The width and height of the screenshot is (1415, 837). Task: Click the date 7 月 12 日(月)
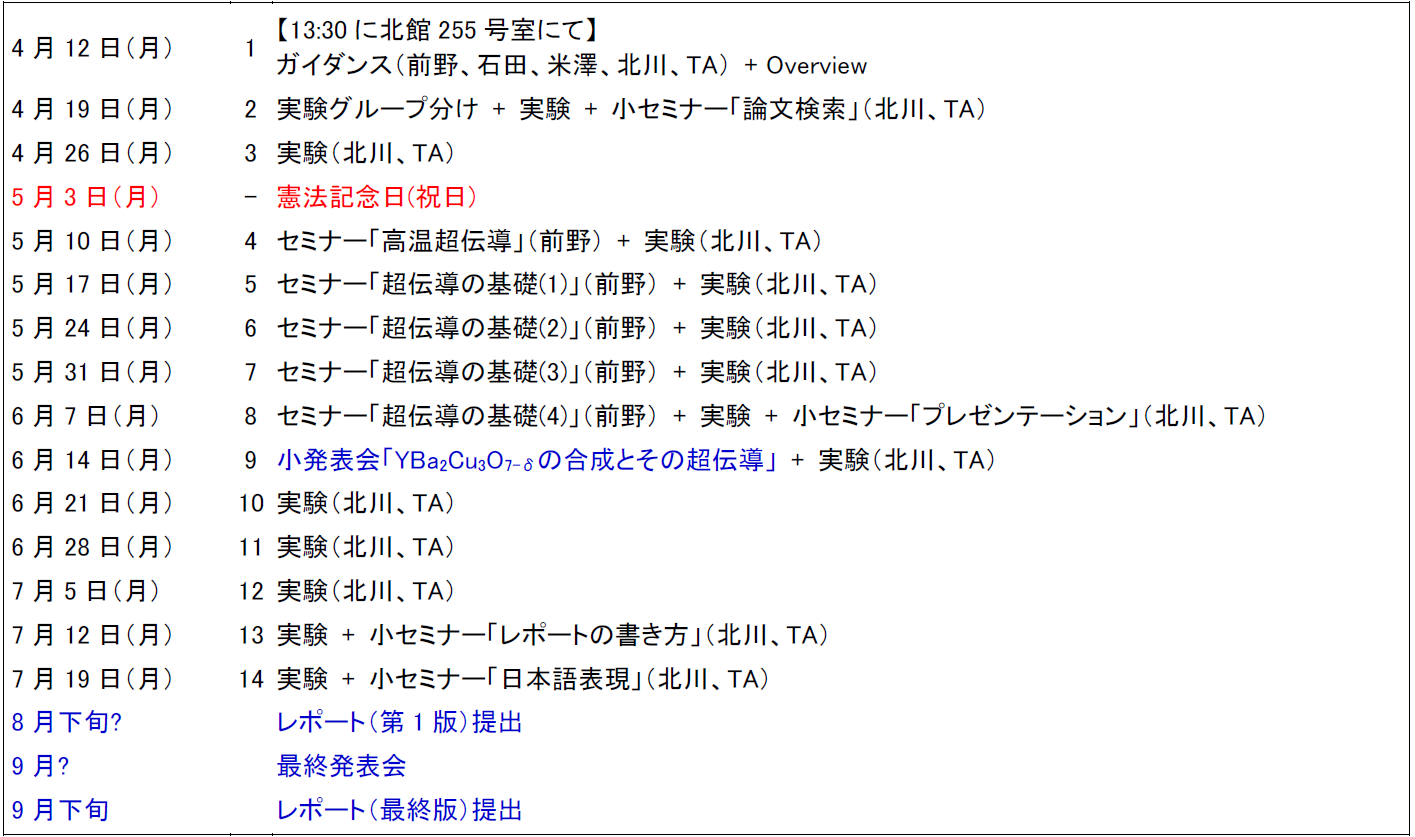tap(93, 635)
